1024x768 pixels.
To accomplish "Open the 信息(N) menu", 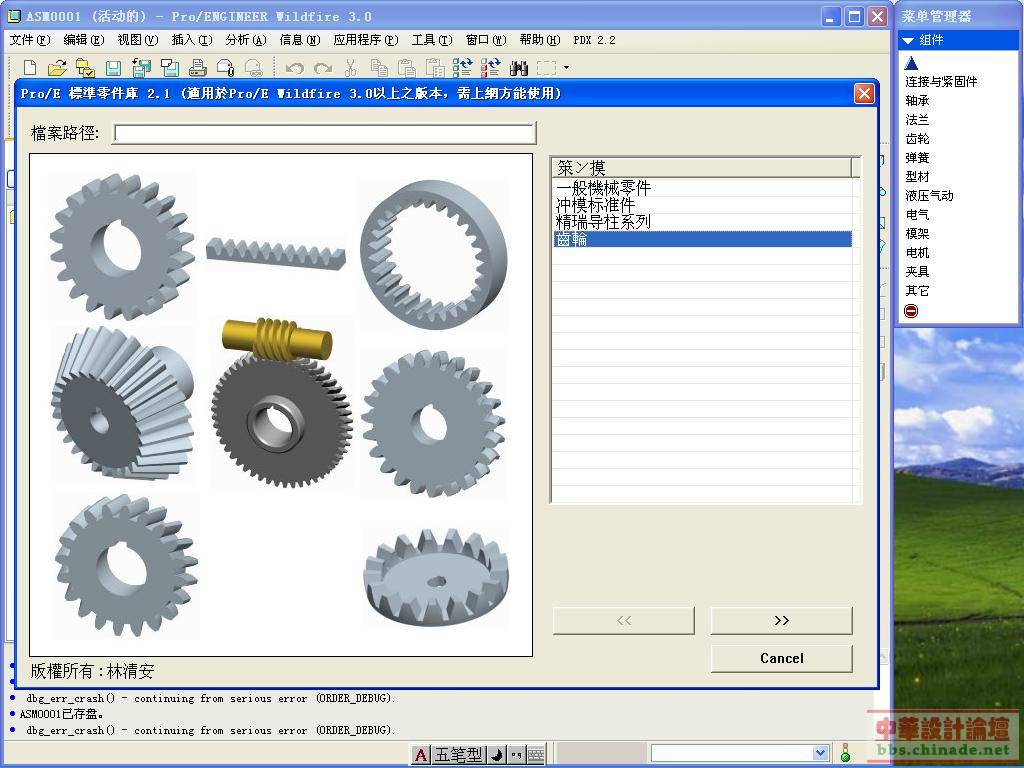I will (x=300, y=40).
